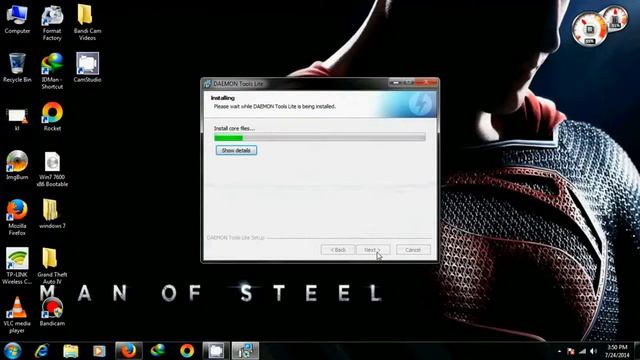Select the TP-LINK Wireless desktop shortcut

(17, 266)
